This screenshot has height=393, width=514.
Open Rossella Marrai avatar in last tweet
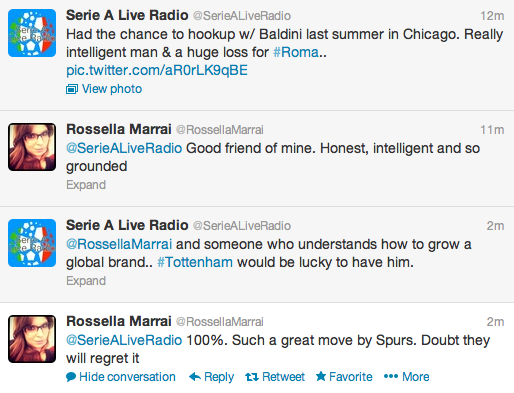(x=32, y=339)
